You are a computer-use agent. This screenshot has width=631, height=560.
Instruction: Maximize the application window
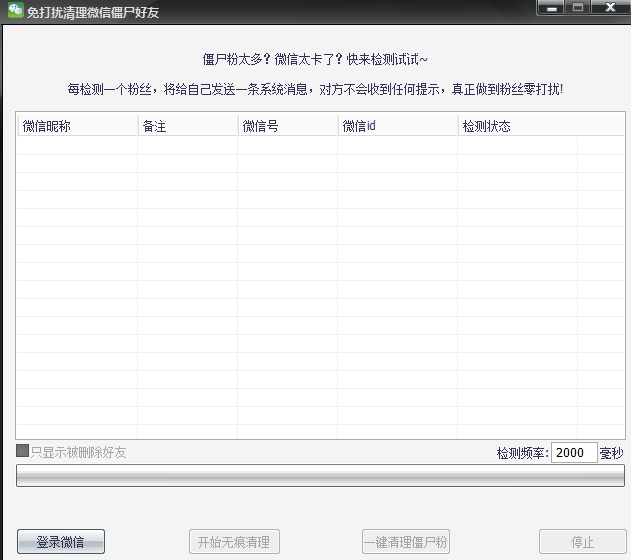tap(578, 8)
